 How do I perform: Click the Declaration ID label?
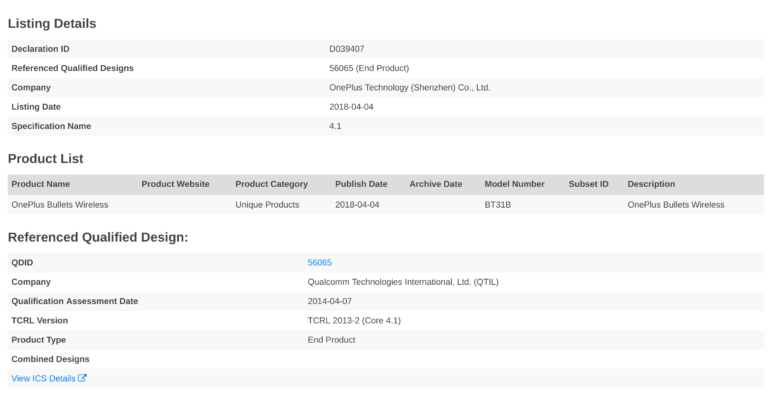tap(40, 49)
